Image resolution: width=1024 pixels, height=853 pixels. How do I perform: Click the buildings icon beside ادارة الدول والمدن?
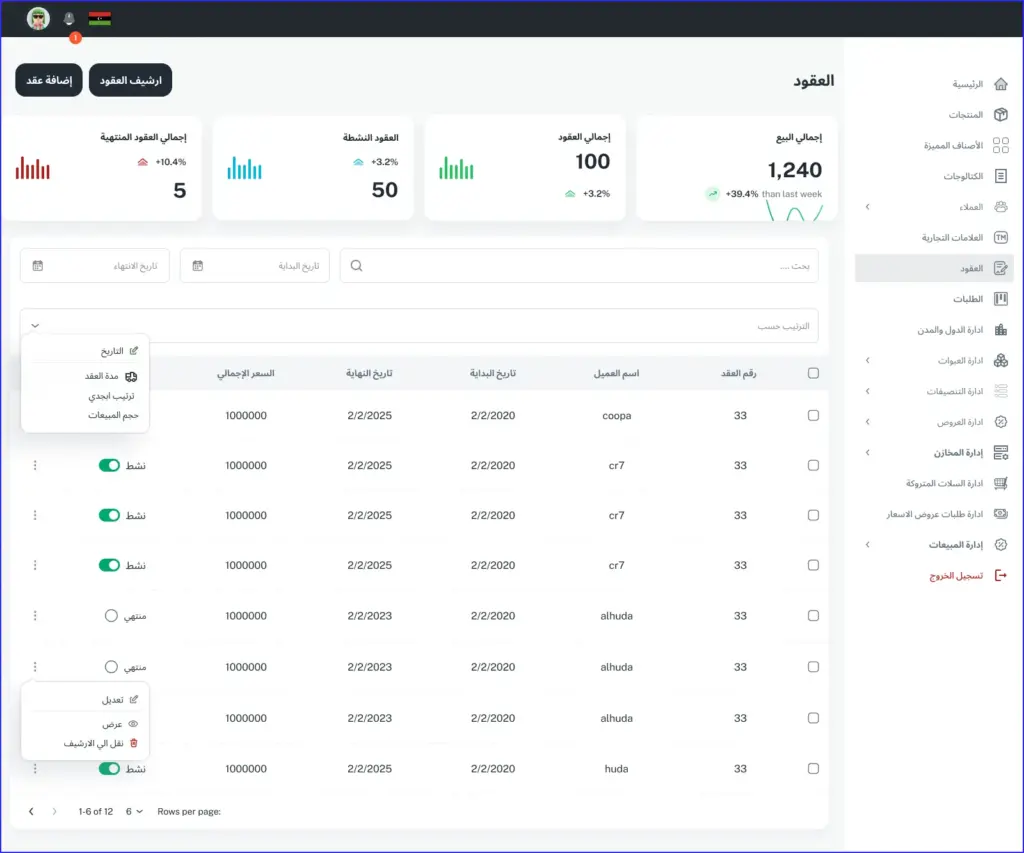[x=1000, y=330]
